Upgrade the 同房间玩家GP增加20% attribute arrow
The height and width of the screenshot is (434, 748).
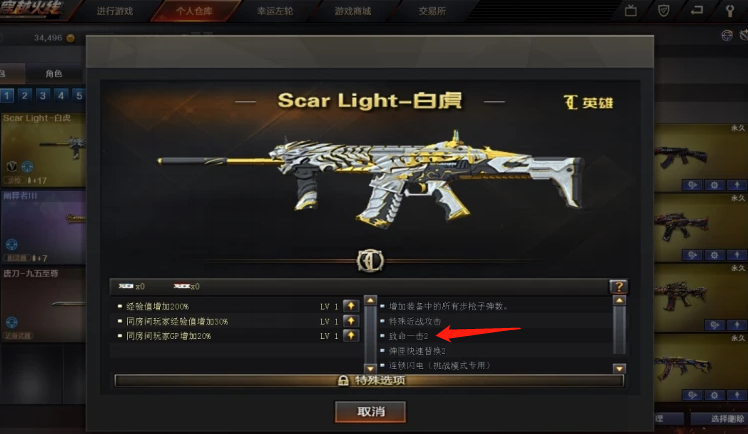click(x=351, y=336)
